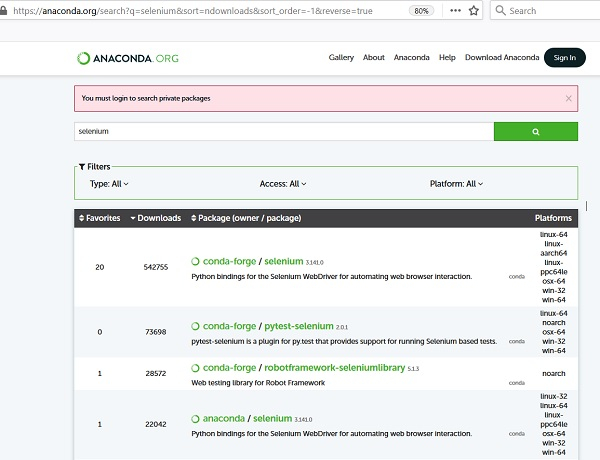
Task: Click the green magnifier search button
Action: pyautogui.click(x=536, y=132)
